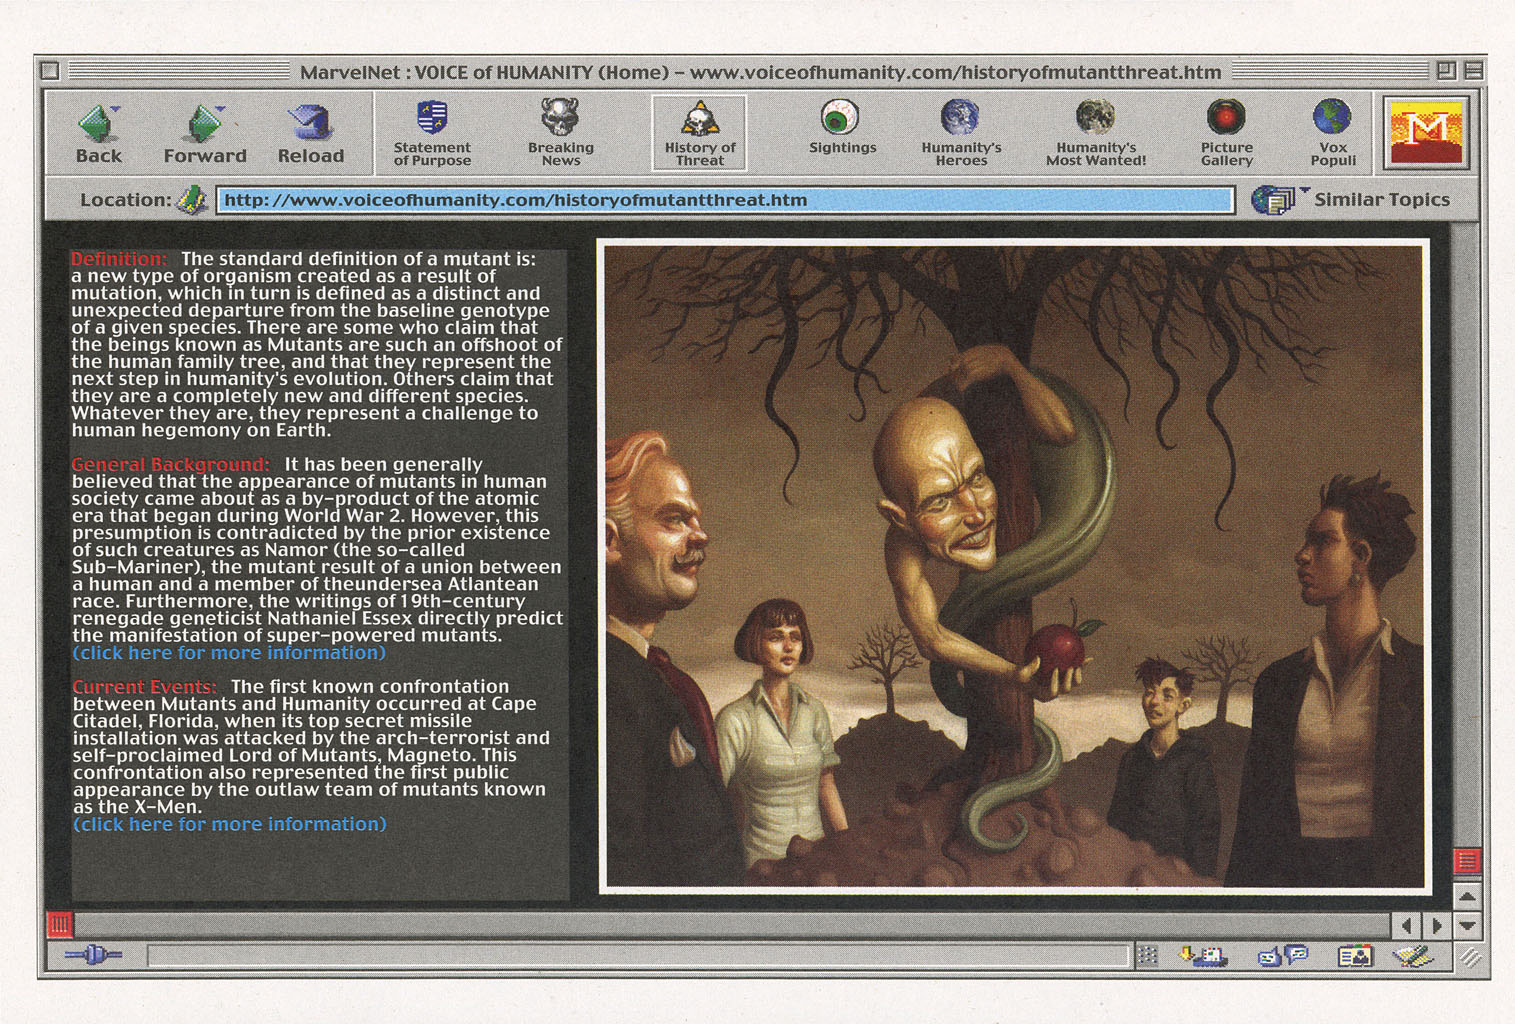1515x1024 pixels.
Task: Open Humanity's Most Wanted! page
Action: click(x=1096, y=133)
